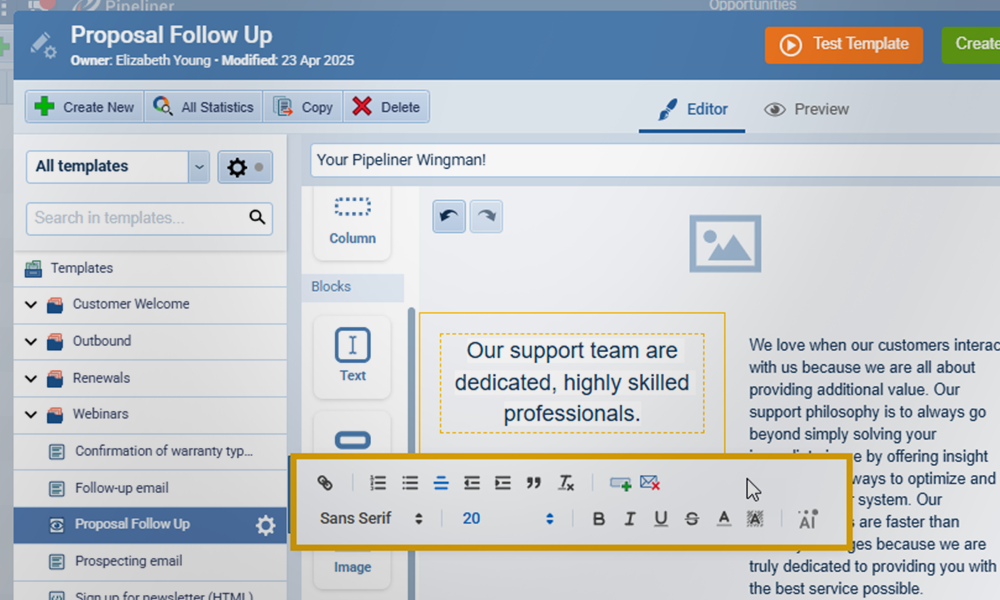
Task: Click the undo arrow button
Action: pyautogui.click(x=449, y=216)
